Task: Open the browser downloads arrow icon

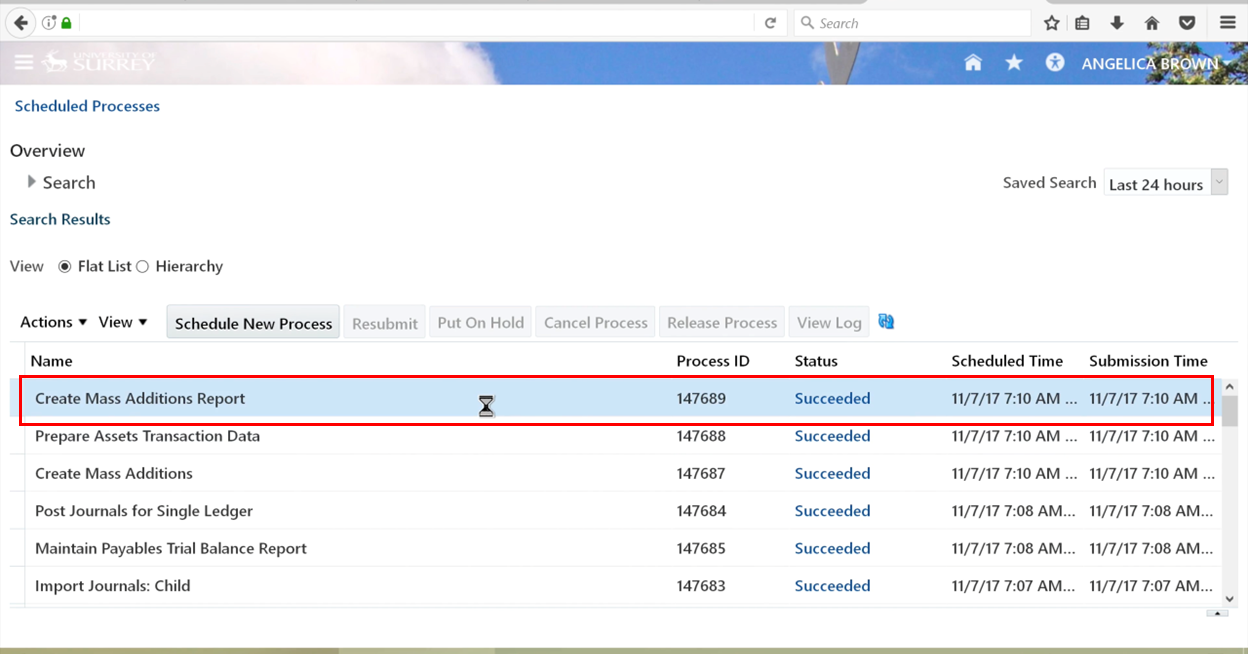Action: 1117,23
